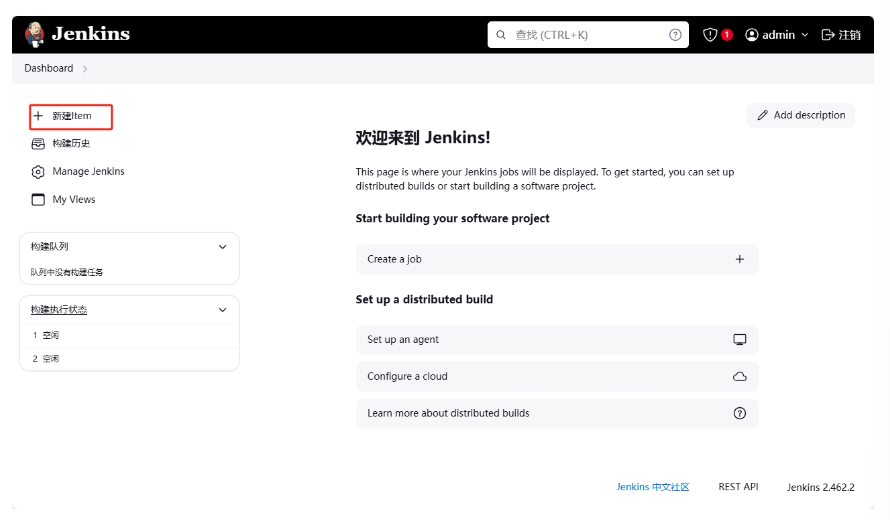
Task: Open Learn more about distributed builds
Action: coord(557,413)
